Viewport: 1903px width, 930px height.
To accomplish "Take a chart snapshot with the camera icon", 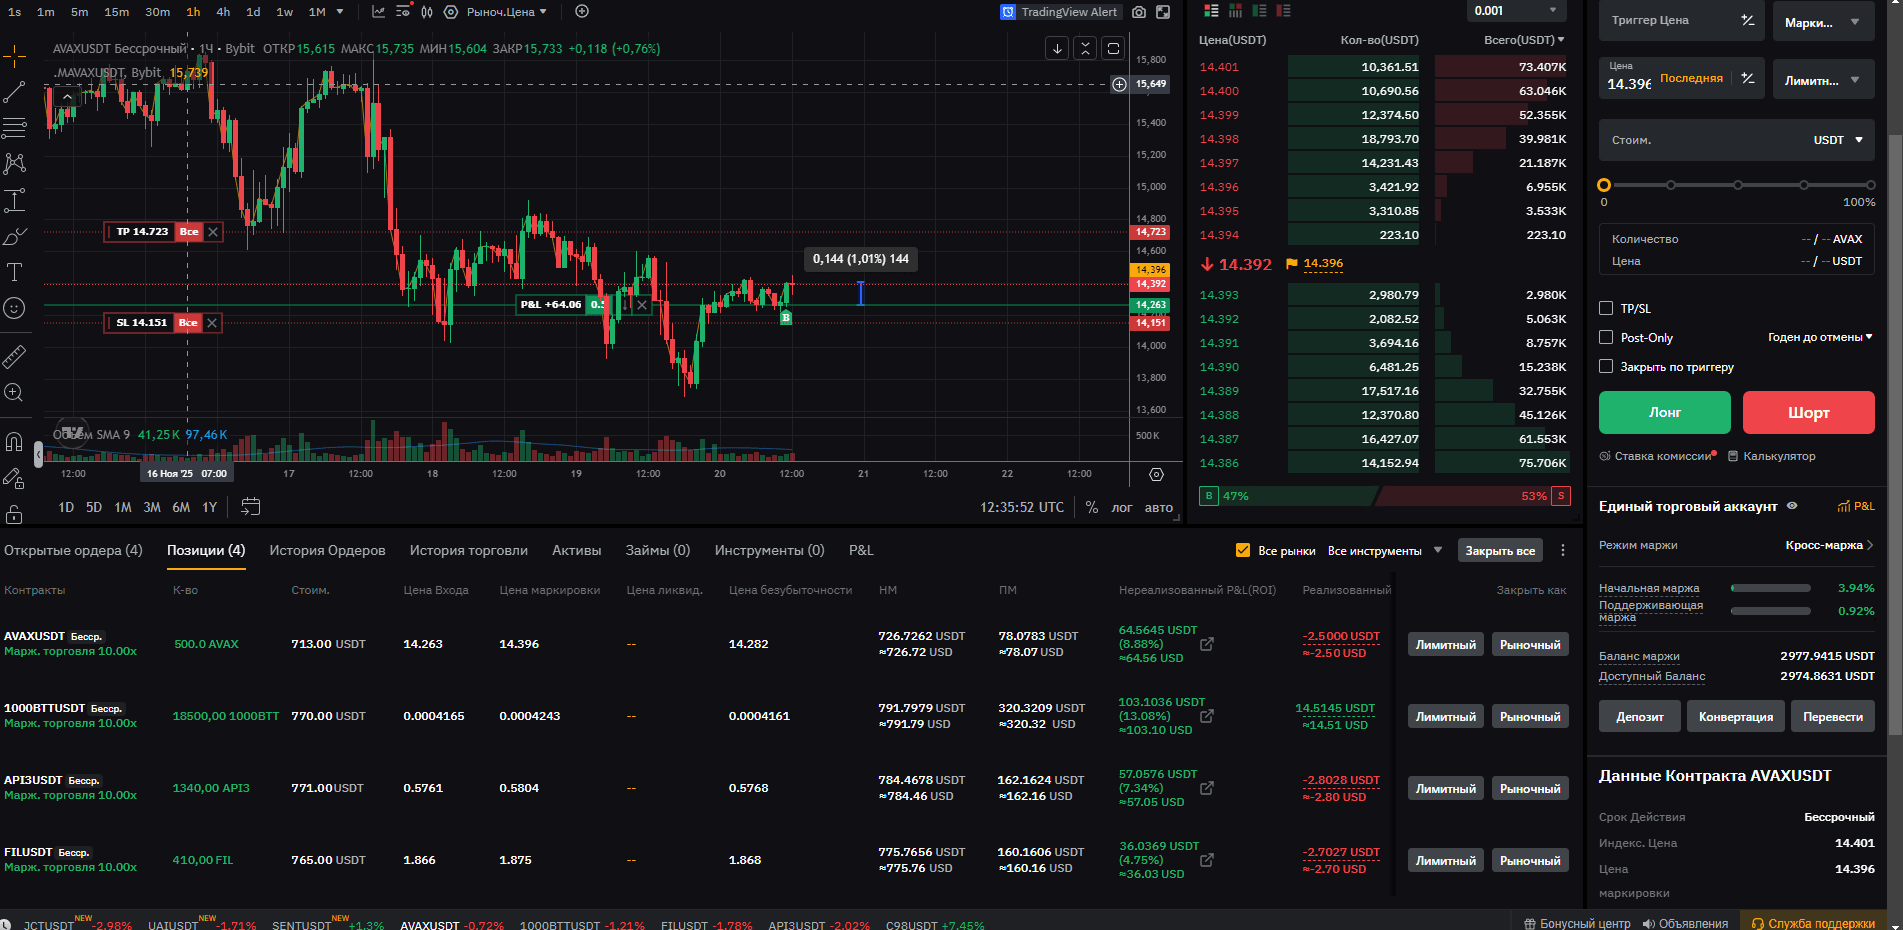I will (x=1139, y=12).
